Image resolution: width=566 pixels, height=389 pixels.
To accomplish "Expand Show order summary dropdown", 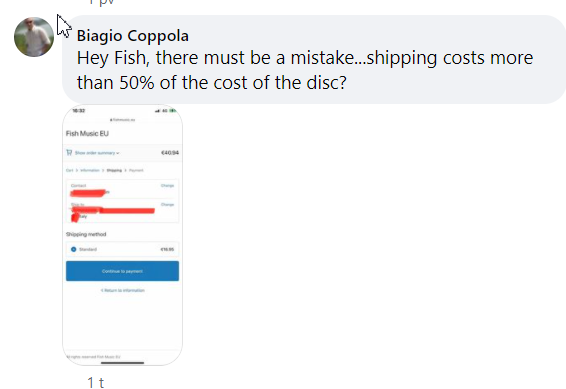I will click(97, 153).
